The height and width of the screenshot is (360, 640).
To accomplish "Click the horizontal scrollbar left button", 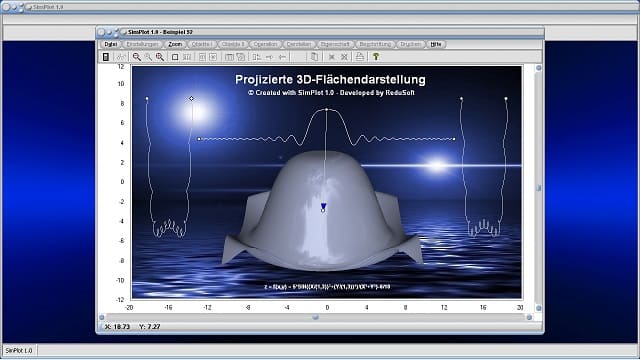I will click(x=102, y=317).
